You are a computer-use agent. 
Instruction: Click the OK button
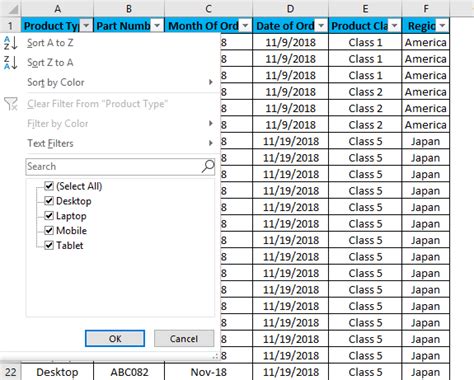115,339
